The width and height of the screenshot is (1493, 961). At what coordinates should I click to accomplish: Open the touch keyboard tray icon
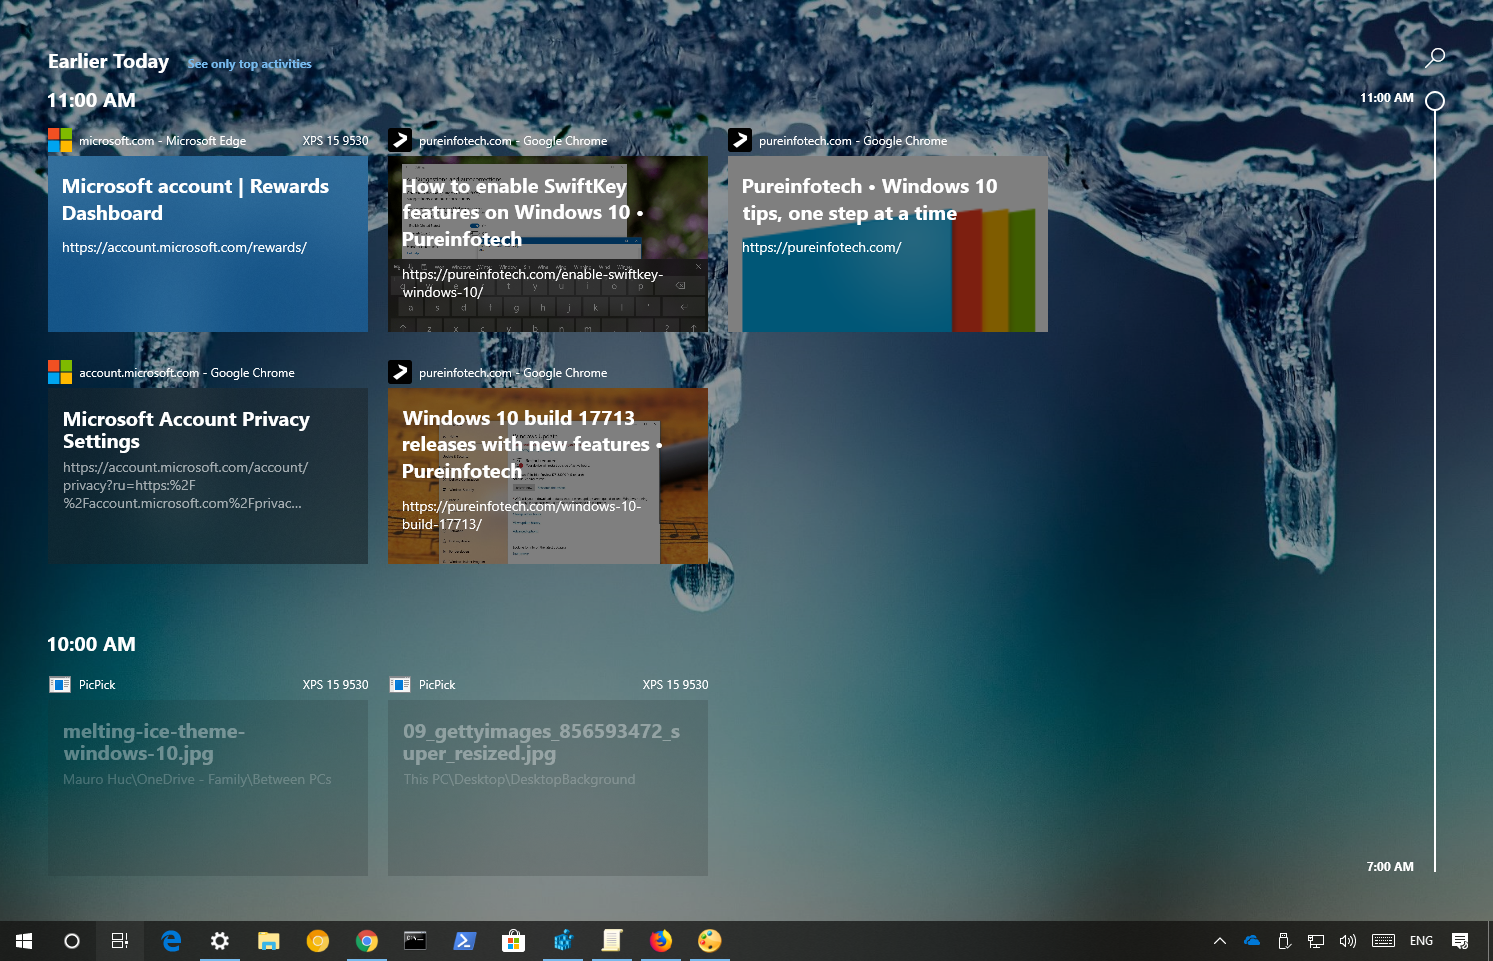1383,941
